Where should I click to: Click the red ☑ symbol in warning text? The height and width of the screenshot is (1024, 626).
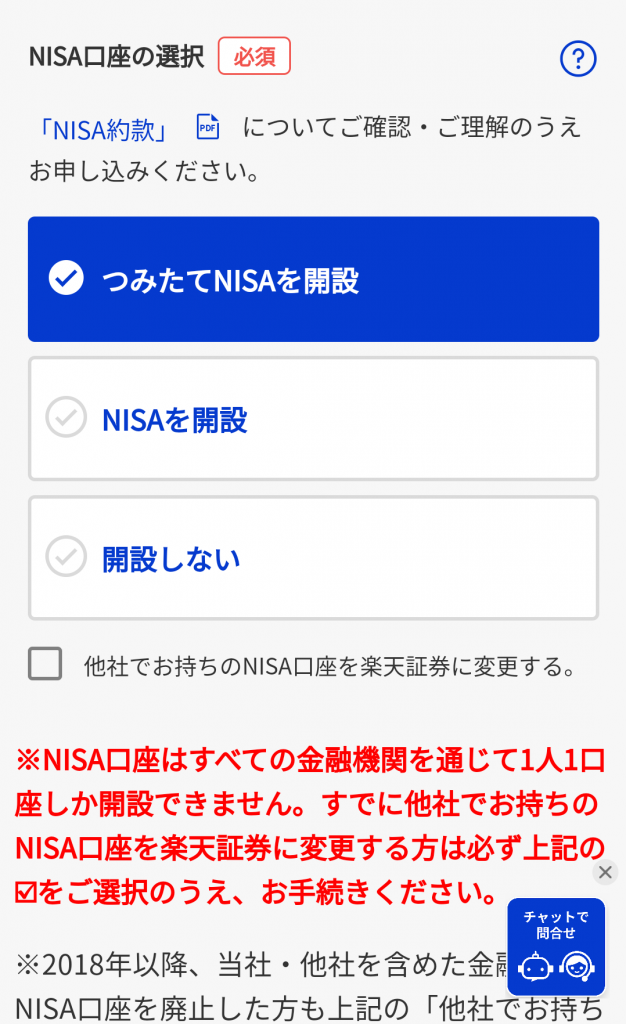click(x=25, y=890)
